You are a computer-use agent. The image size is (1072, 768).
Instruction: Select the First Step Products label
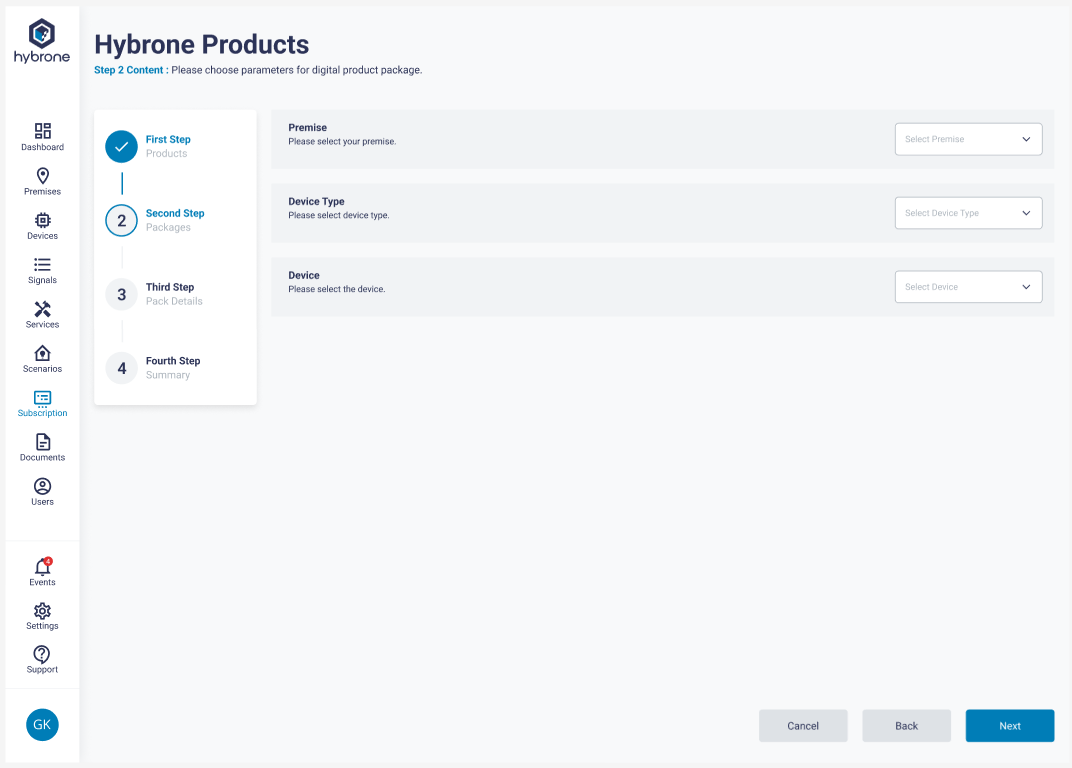pos(168,146)
